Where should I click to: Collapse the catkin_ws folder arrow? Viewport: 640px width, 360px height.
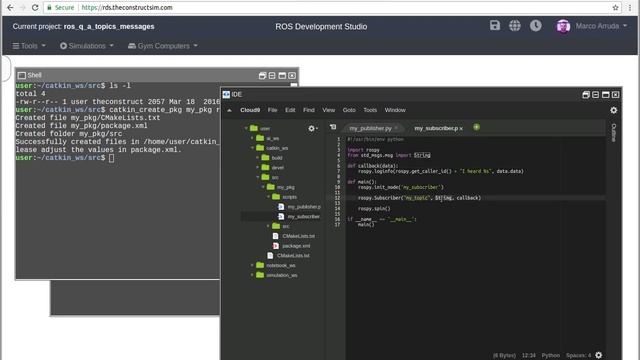tap(252, 148)
